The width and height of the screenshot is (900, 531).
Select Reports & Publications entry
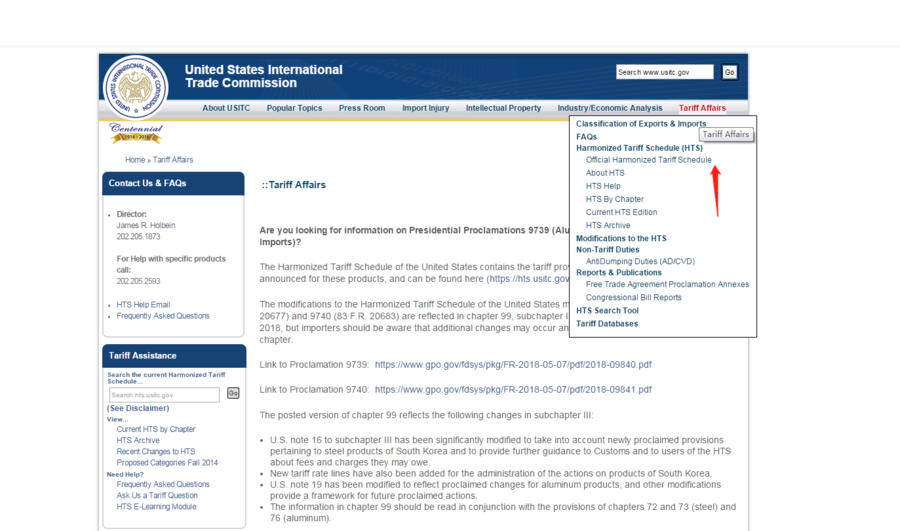(619, 273)
